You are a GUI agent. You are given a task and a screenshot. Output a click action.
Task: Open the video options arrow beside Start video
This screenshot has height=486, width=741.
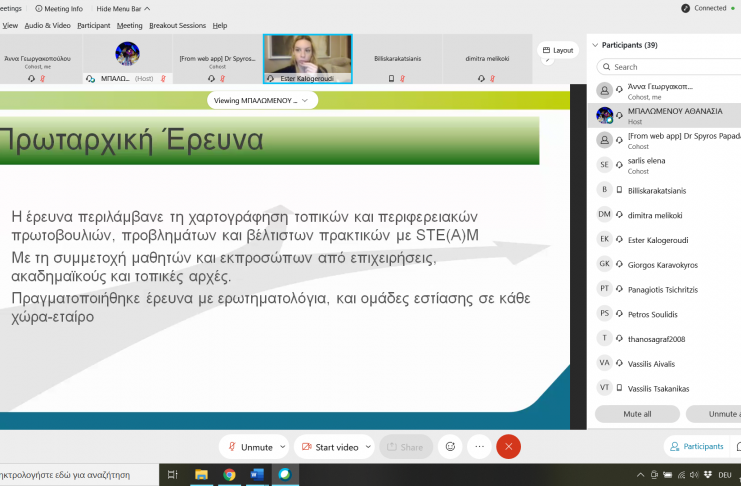click(369, 447)
